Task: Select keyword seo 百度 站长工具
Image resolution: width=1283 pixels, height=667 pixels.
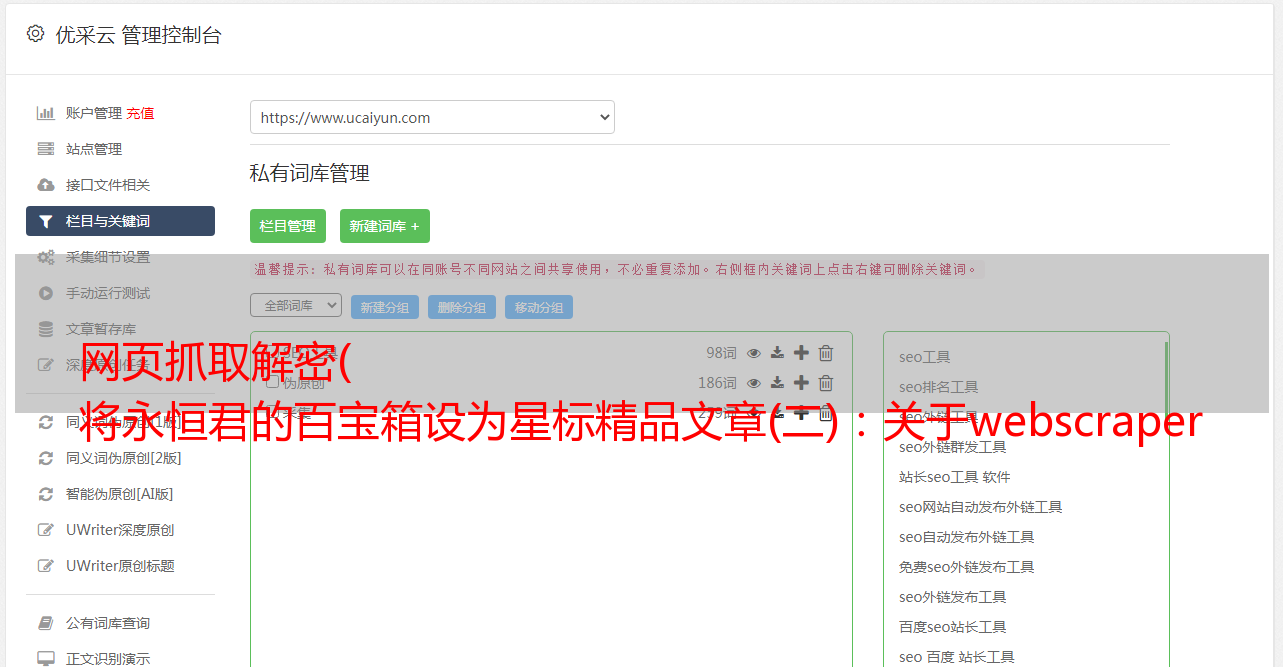Action: (956, 657)
